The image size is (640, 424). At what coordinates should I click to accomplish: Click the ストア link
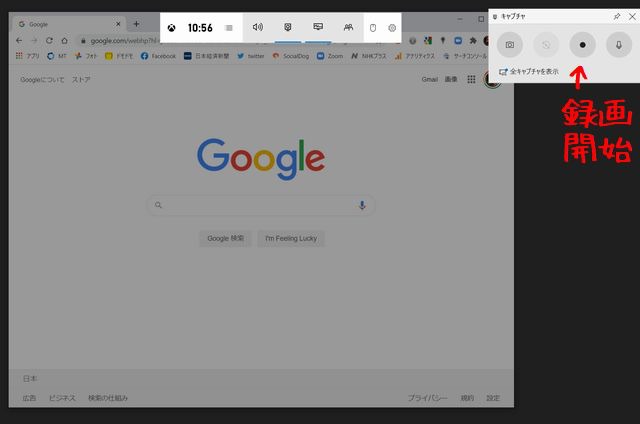[x=81, y=80]
